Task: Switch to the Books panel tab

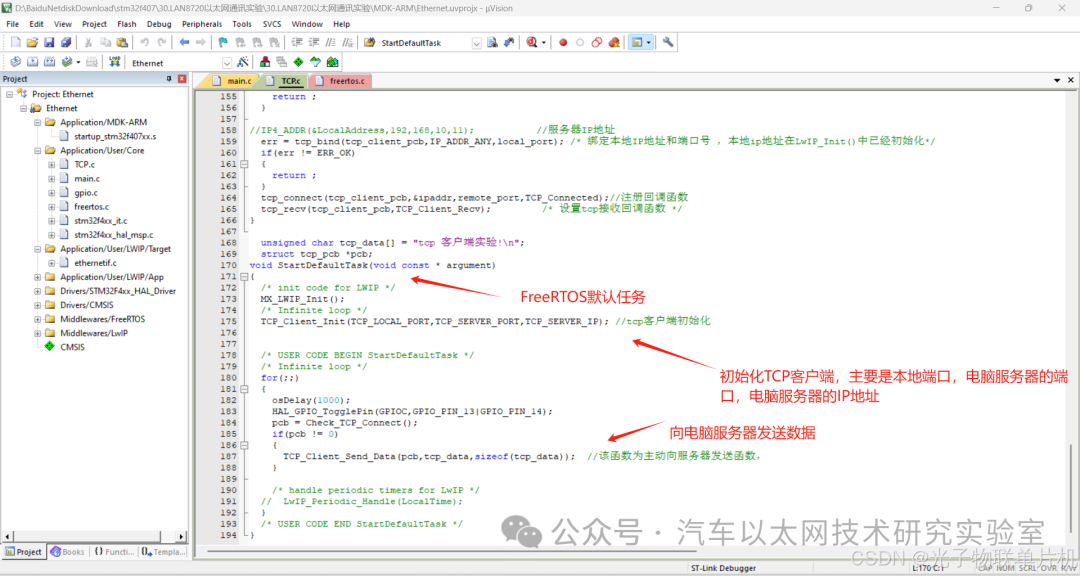Action: [69, 551]
